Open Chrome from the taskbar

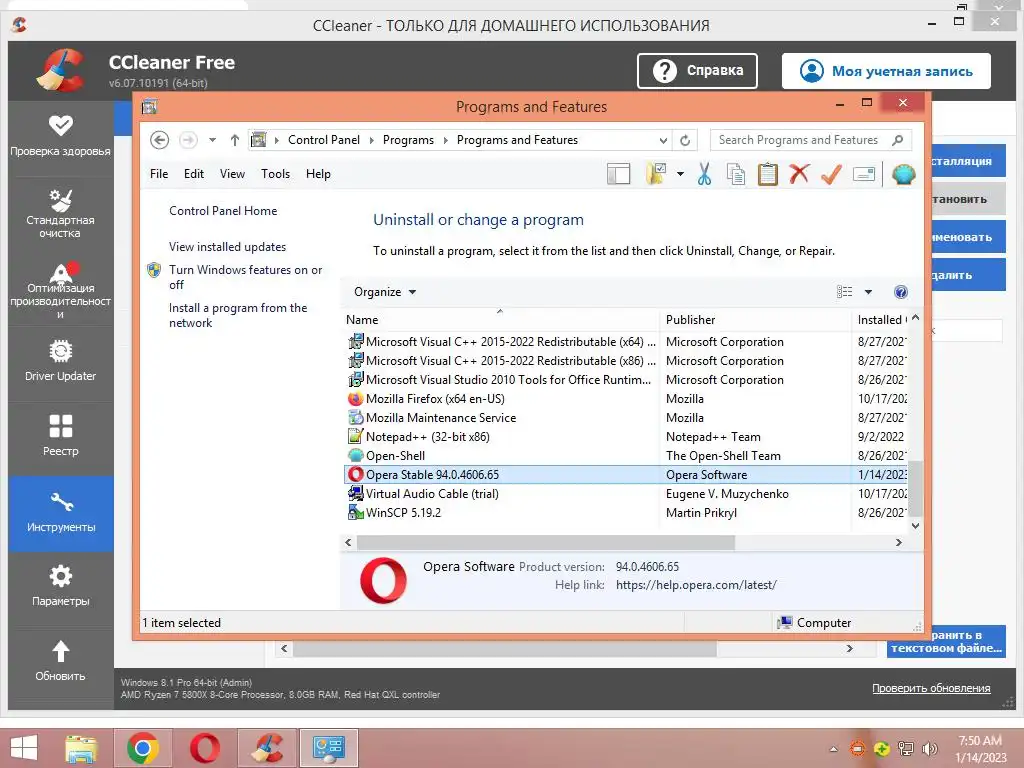coord(143,748)
